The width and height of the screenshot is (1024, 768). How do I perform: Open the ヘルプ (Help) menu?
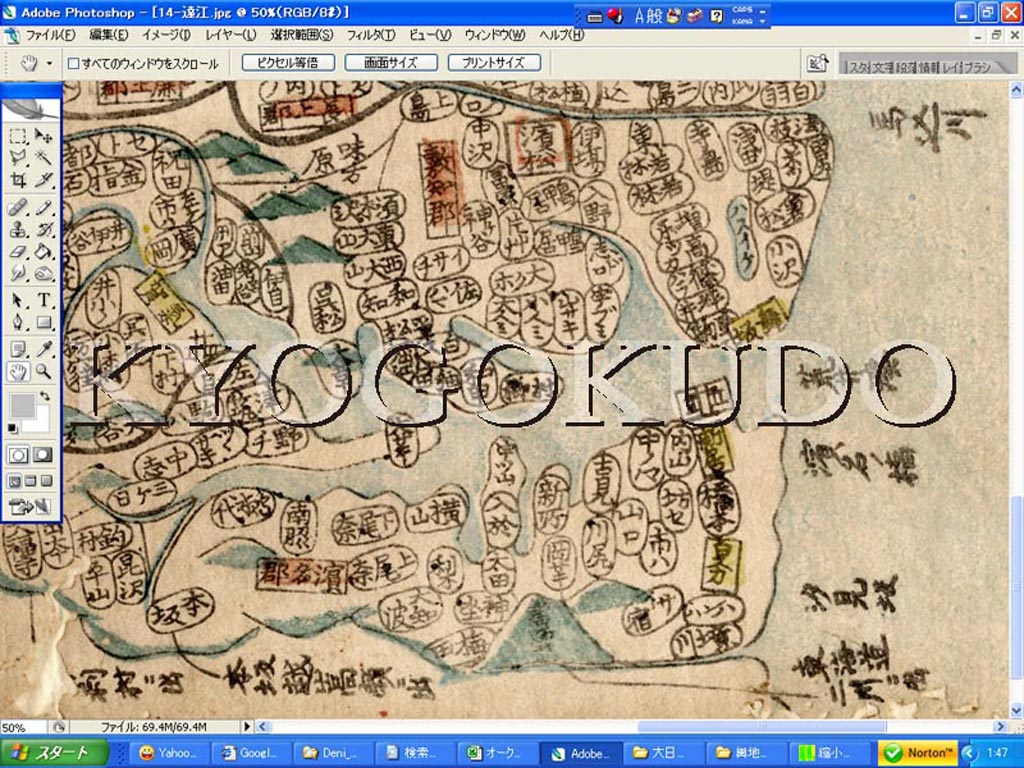562,35
